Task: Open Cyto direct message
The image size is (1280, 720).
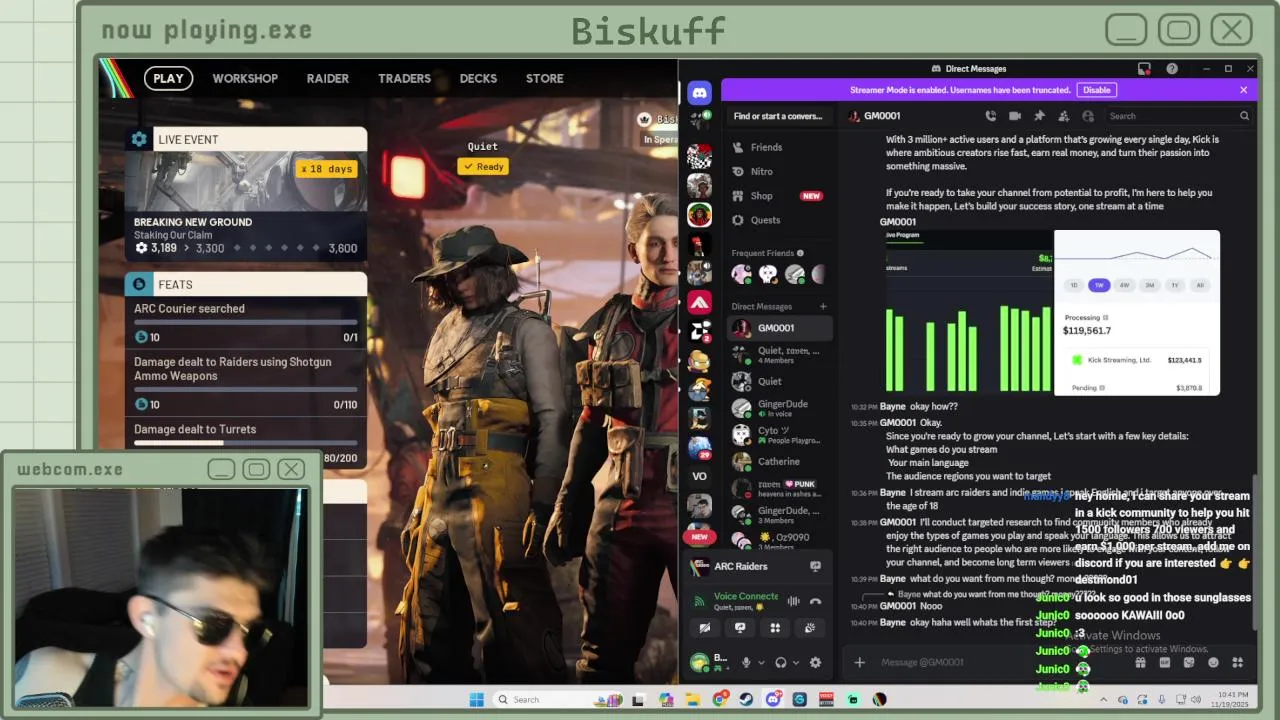Action: 779,435
